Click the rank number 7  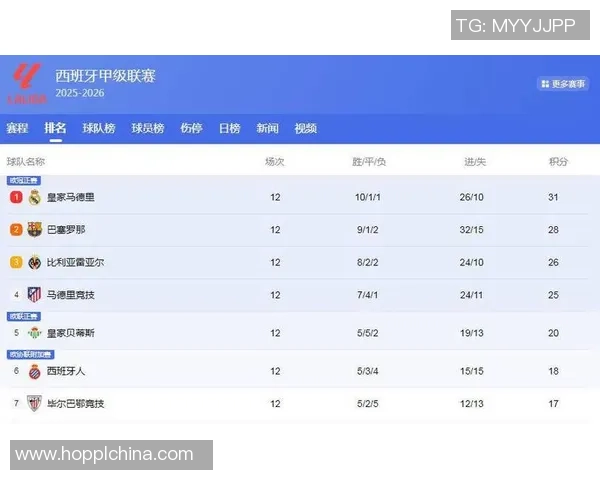click(16, 403)
